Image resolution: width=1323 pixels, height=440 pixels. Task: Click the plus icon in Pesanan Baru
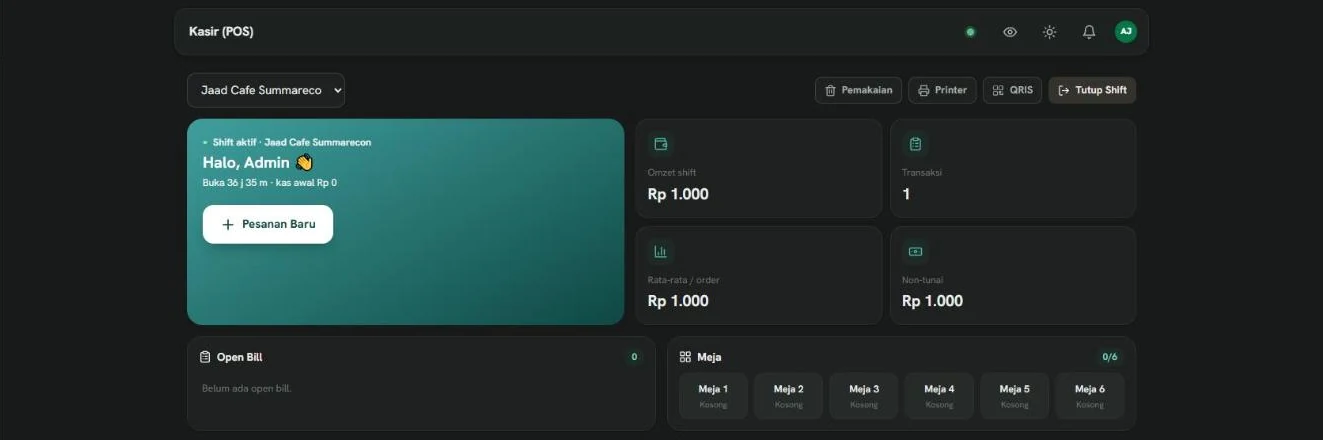pyautogui.click(x=228, y=225)
